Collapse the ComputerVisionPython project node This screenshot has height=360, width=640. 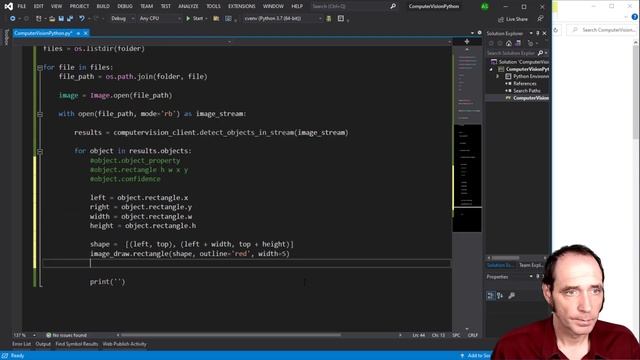(491, 69)
